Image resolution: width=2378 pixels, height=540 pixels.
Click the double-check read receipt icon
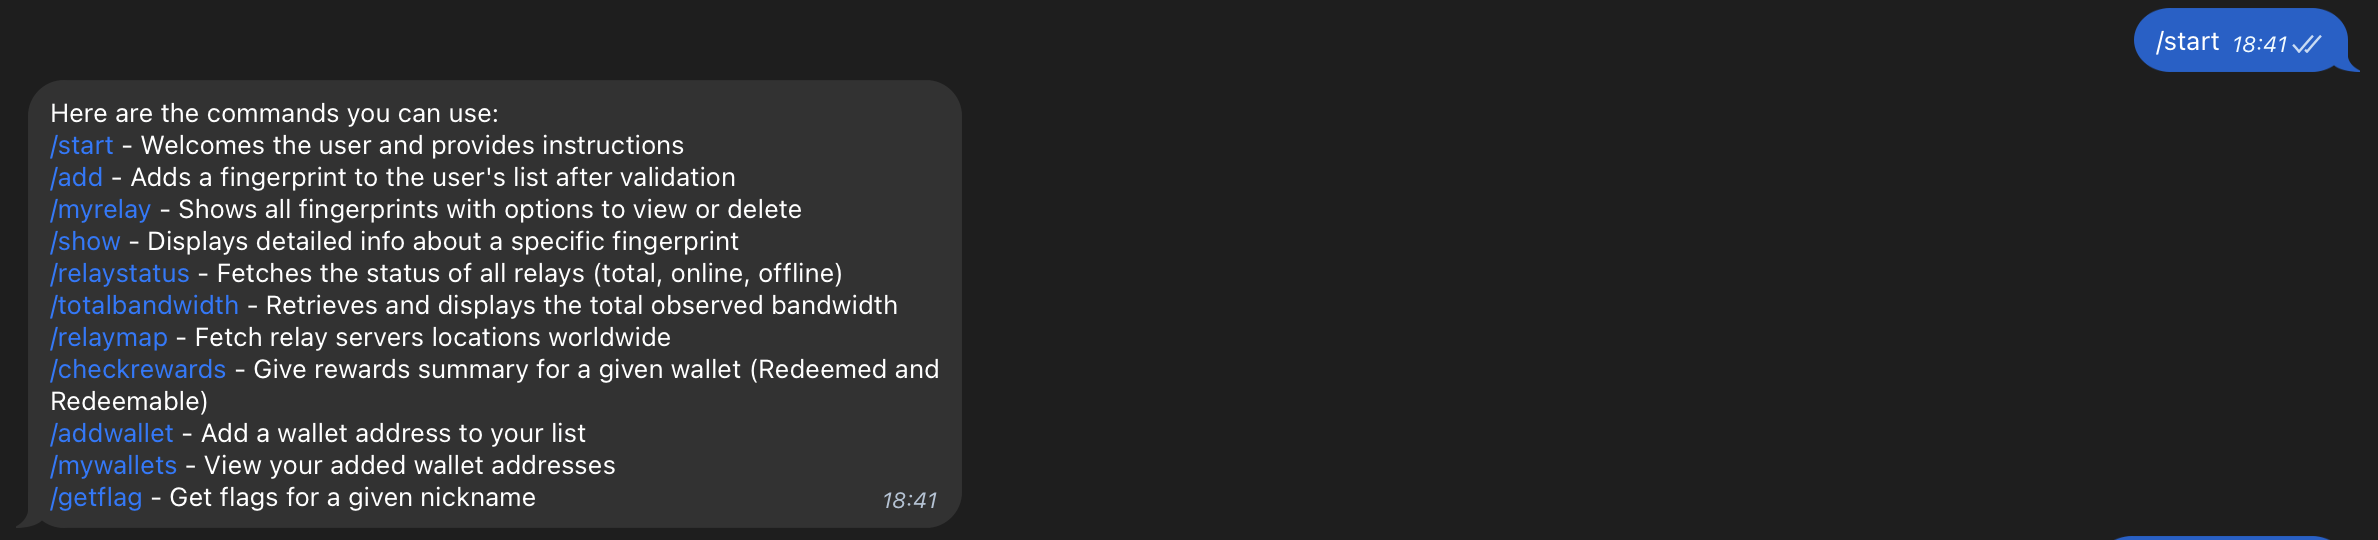point(2308,44)
